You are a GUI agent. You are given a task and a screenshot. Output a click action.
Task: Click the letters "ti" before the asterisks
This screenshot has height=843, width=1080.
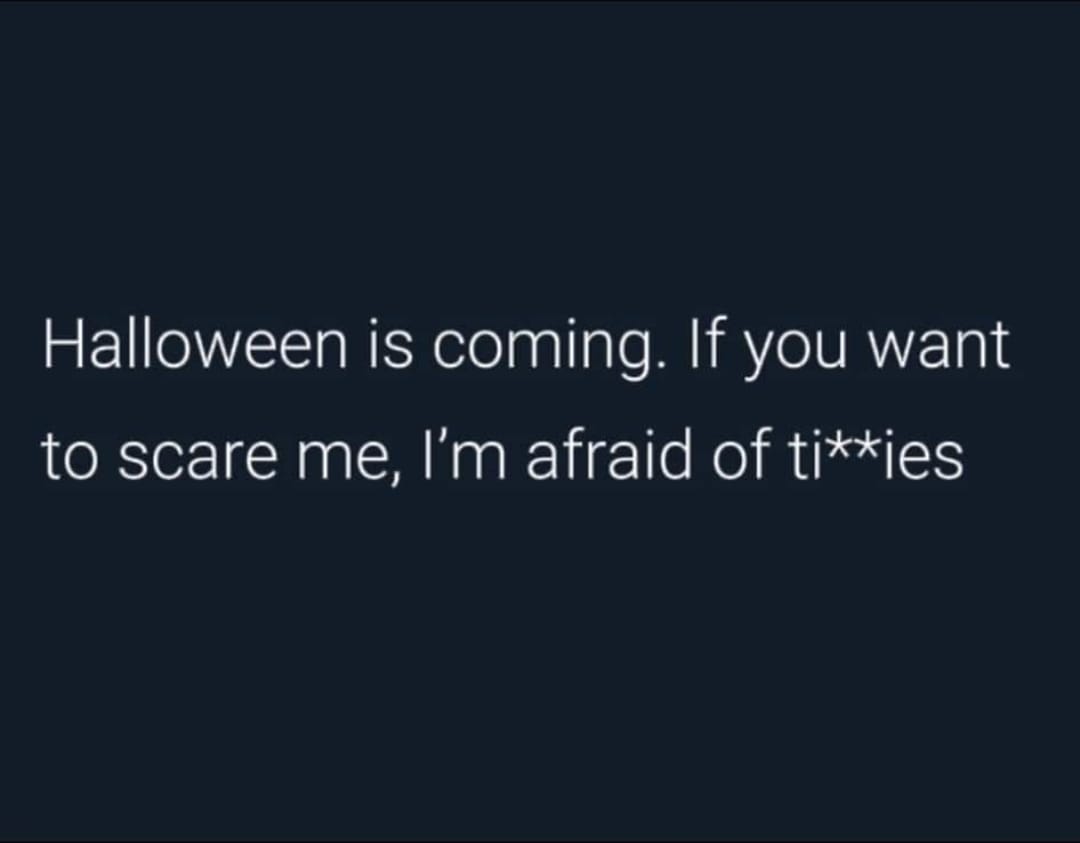point(800,456)
